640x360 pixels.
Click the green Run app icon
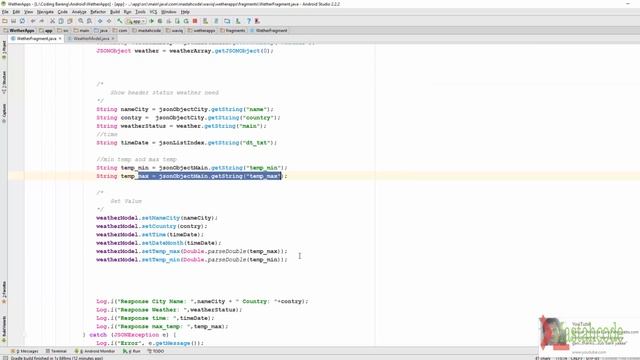151,21
